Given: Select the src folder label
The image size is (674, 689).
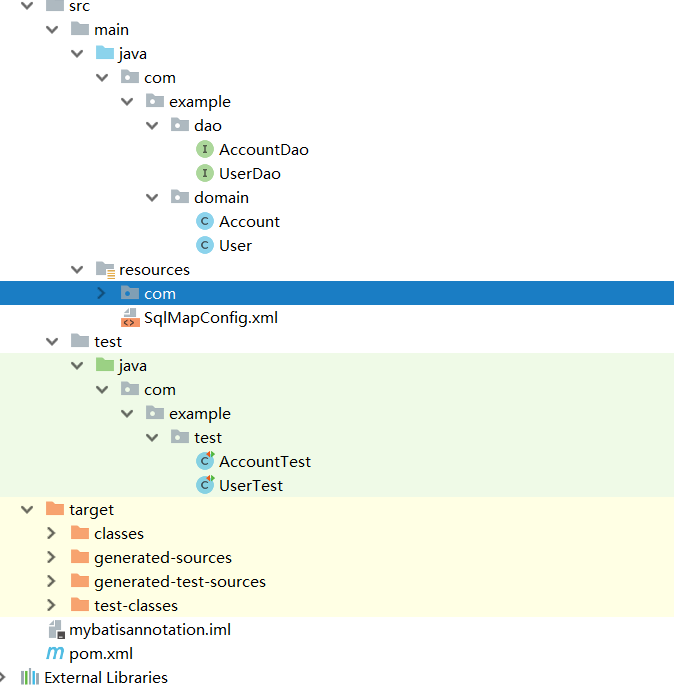Looking at the screenshot, I should tap(80, 6).
